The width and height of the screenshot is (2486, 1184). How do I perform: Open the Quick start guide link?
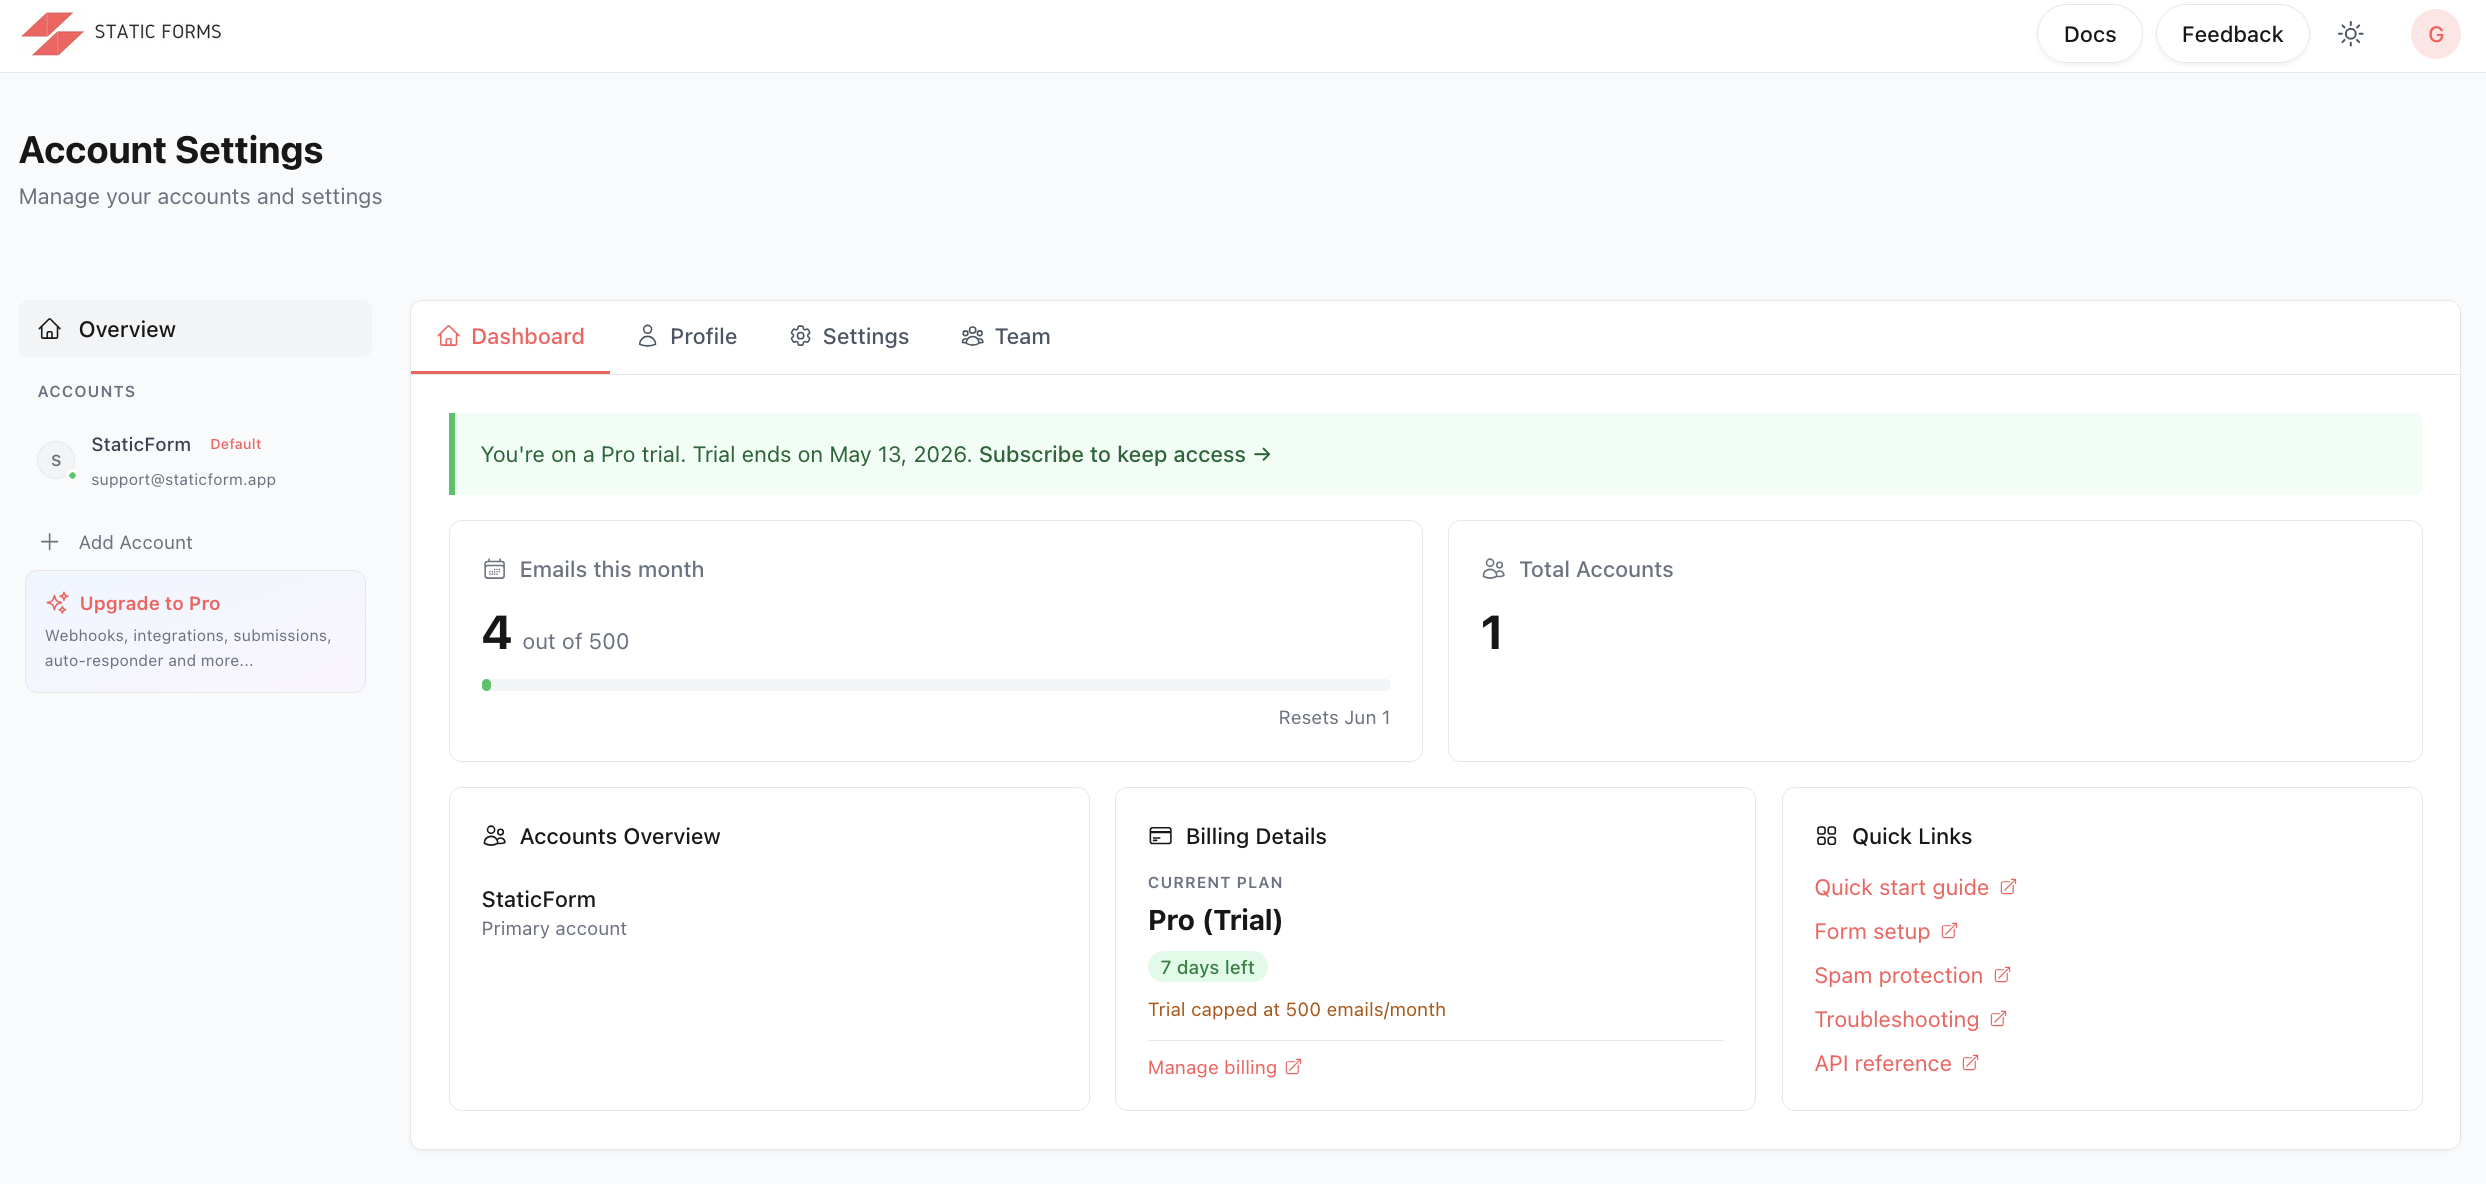coord(1901,887)
